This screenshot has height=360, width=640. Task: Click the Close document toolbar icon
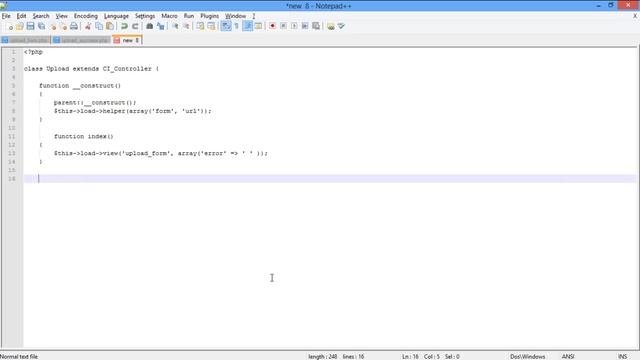[x=53, y=26]
